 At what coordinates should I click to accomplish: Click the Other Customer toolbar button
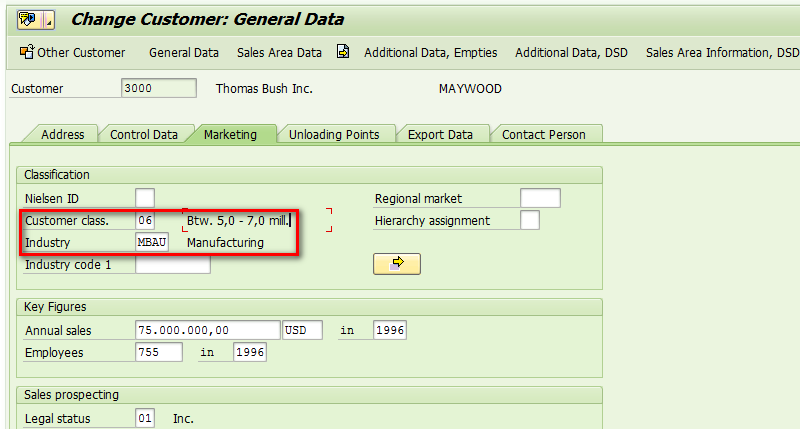[x=72, y=53]
